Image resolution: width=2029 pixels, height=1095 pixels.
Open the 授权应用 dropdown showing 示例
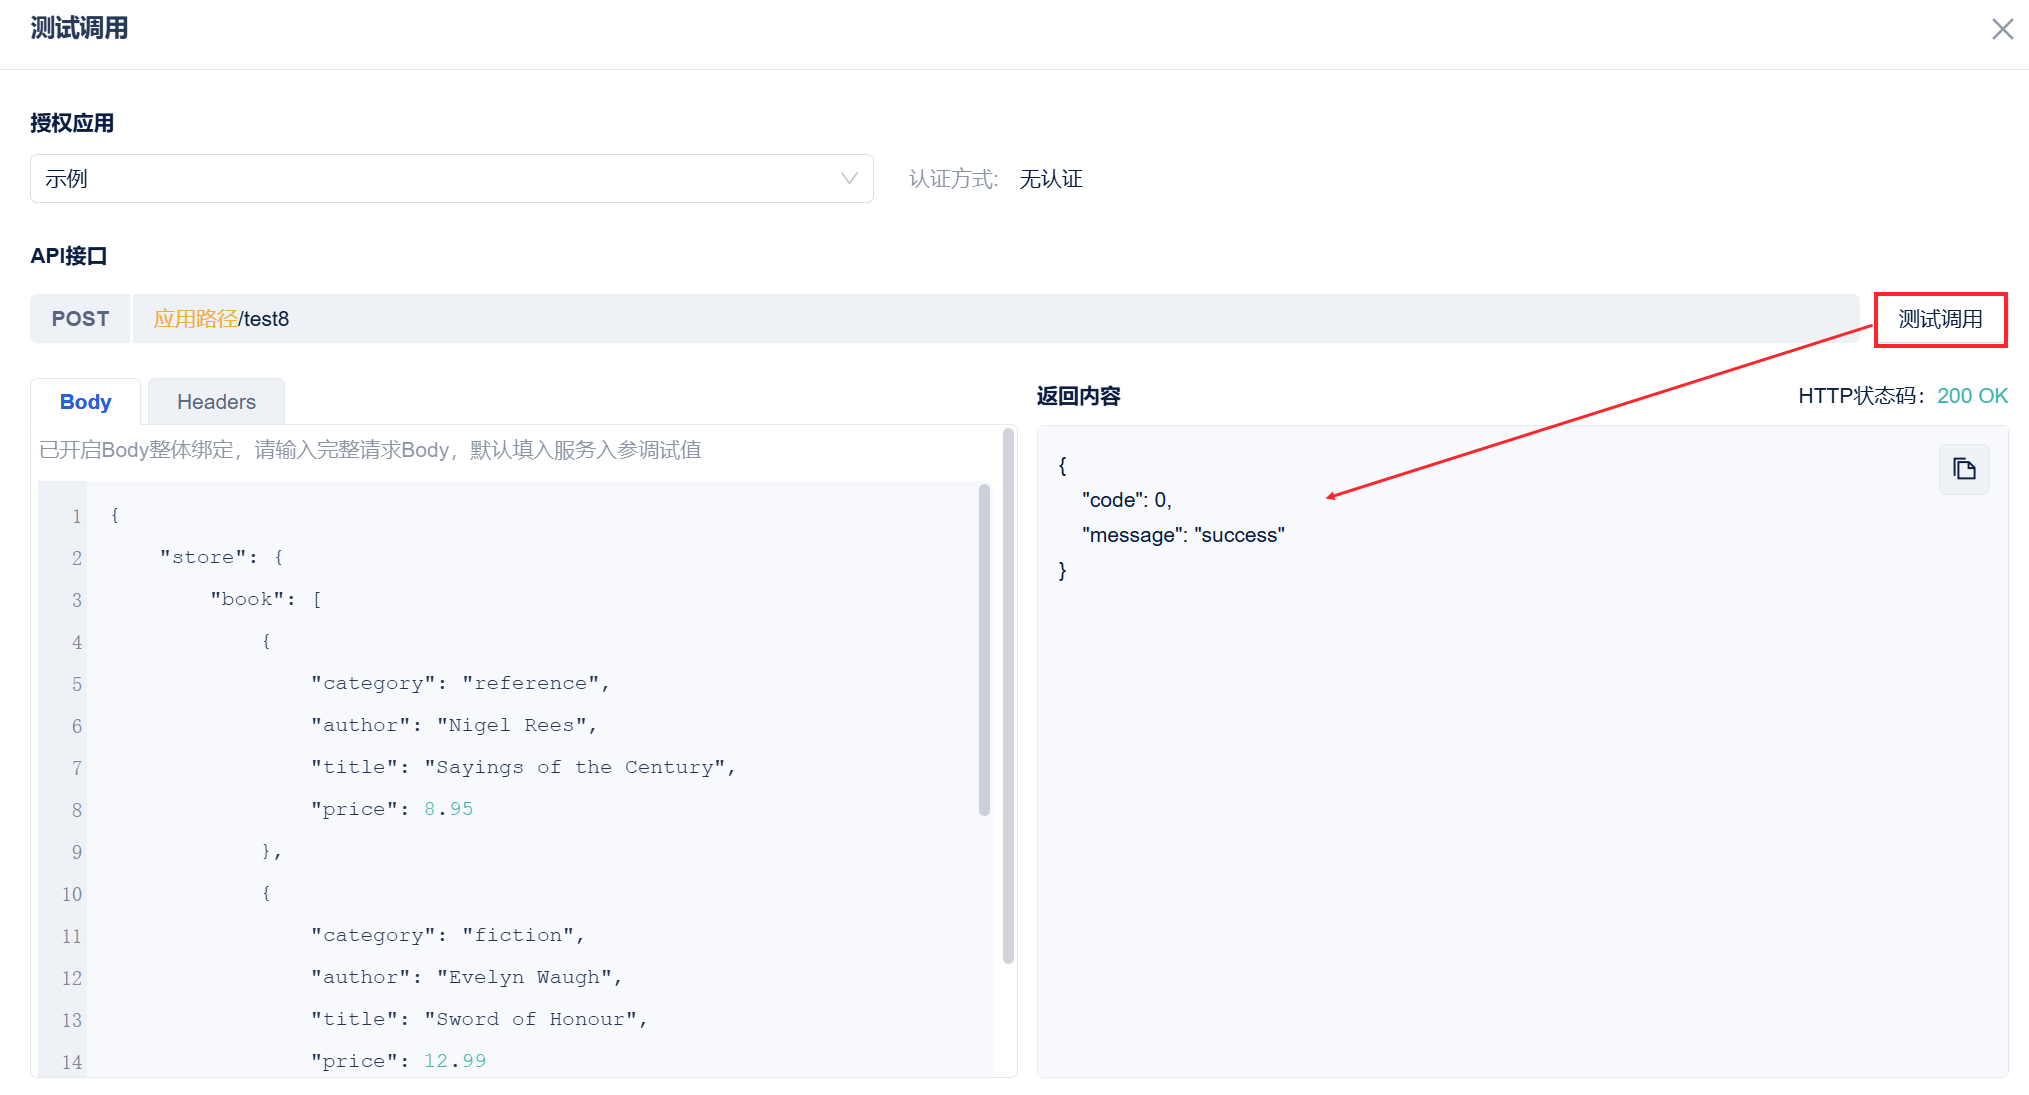tap(452, 179)
